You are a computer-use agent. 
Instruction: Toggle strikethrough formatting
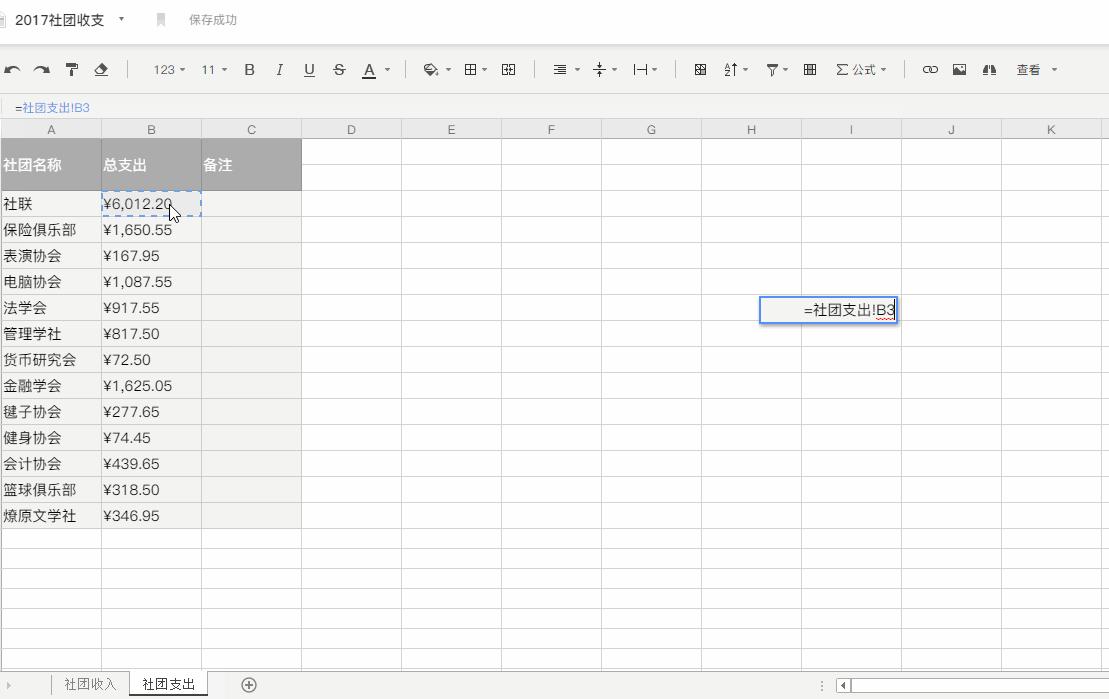click(x=339, y=69)
